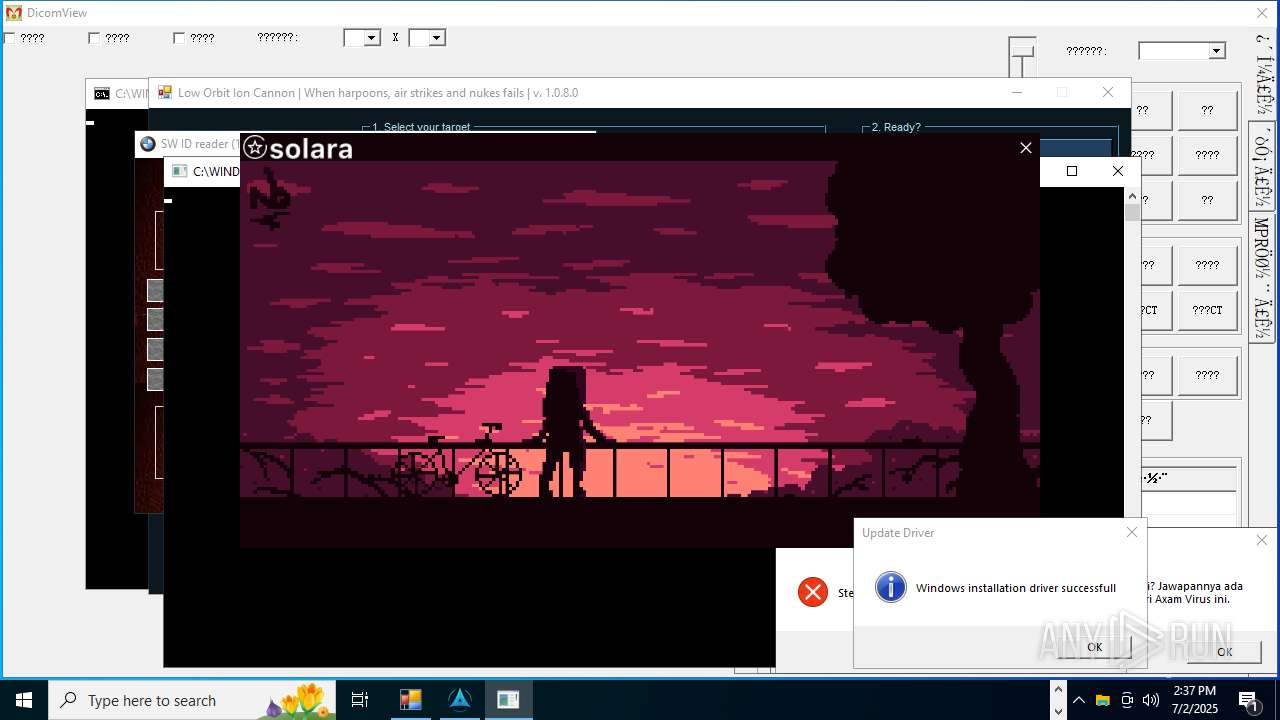Open the notification center icon
Viewport: 1280px width, 720px height.
1248,700
